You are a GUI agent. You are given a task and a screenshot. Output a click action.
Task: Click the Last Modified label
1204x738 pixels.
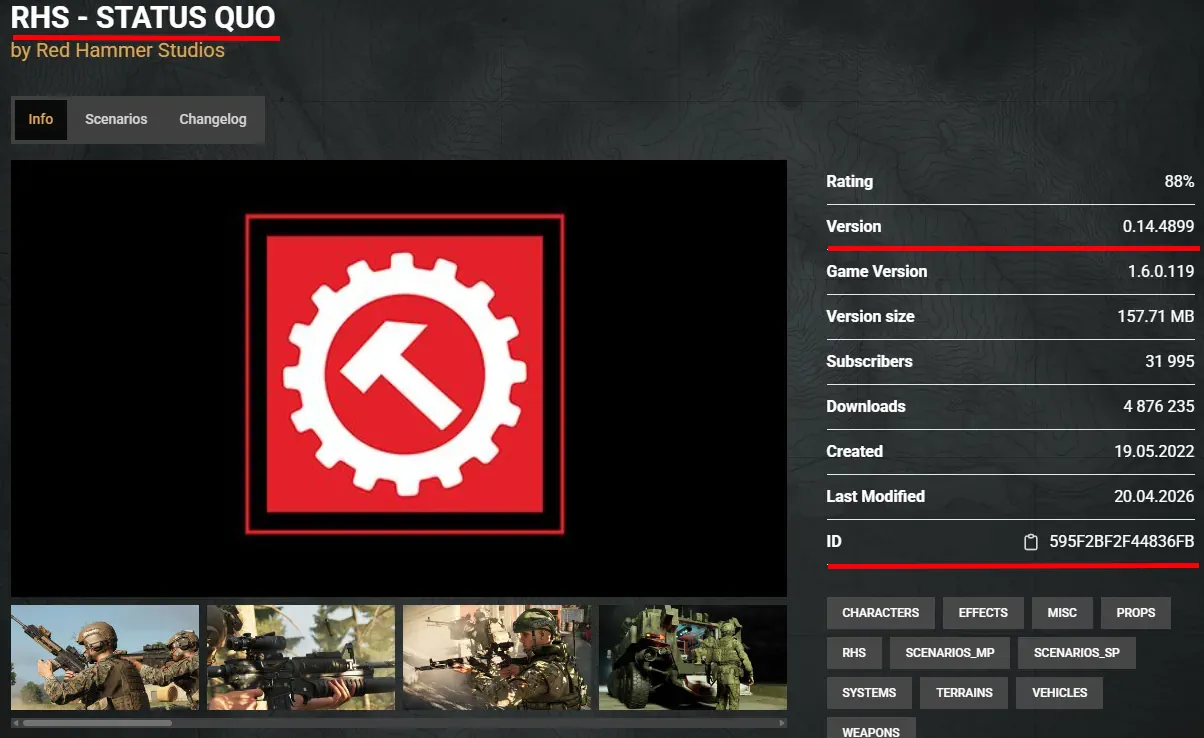[876, 497]
